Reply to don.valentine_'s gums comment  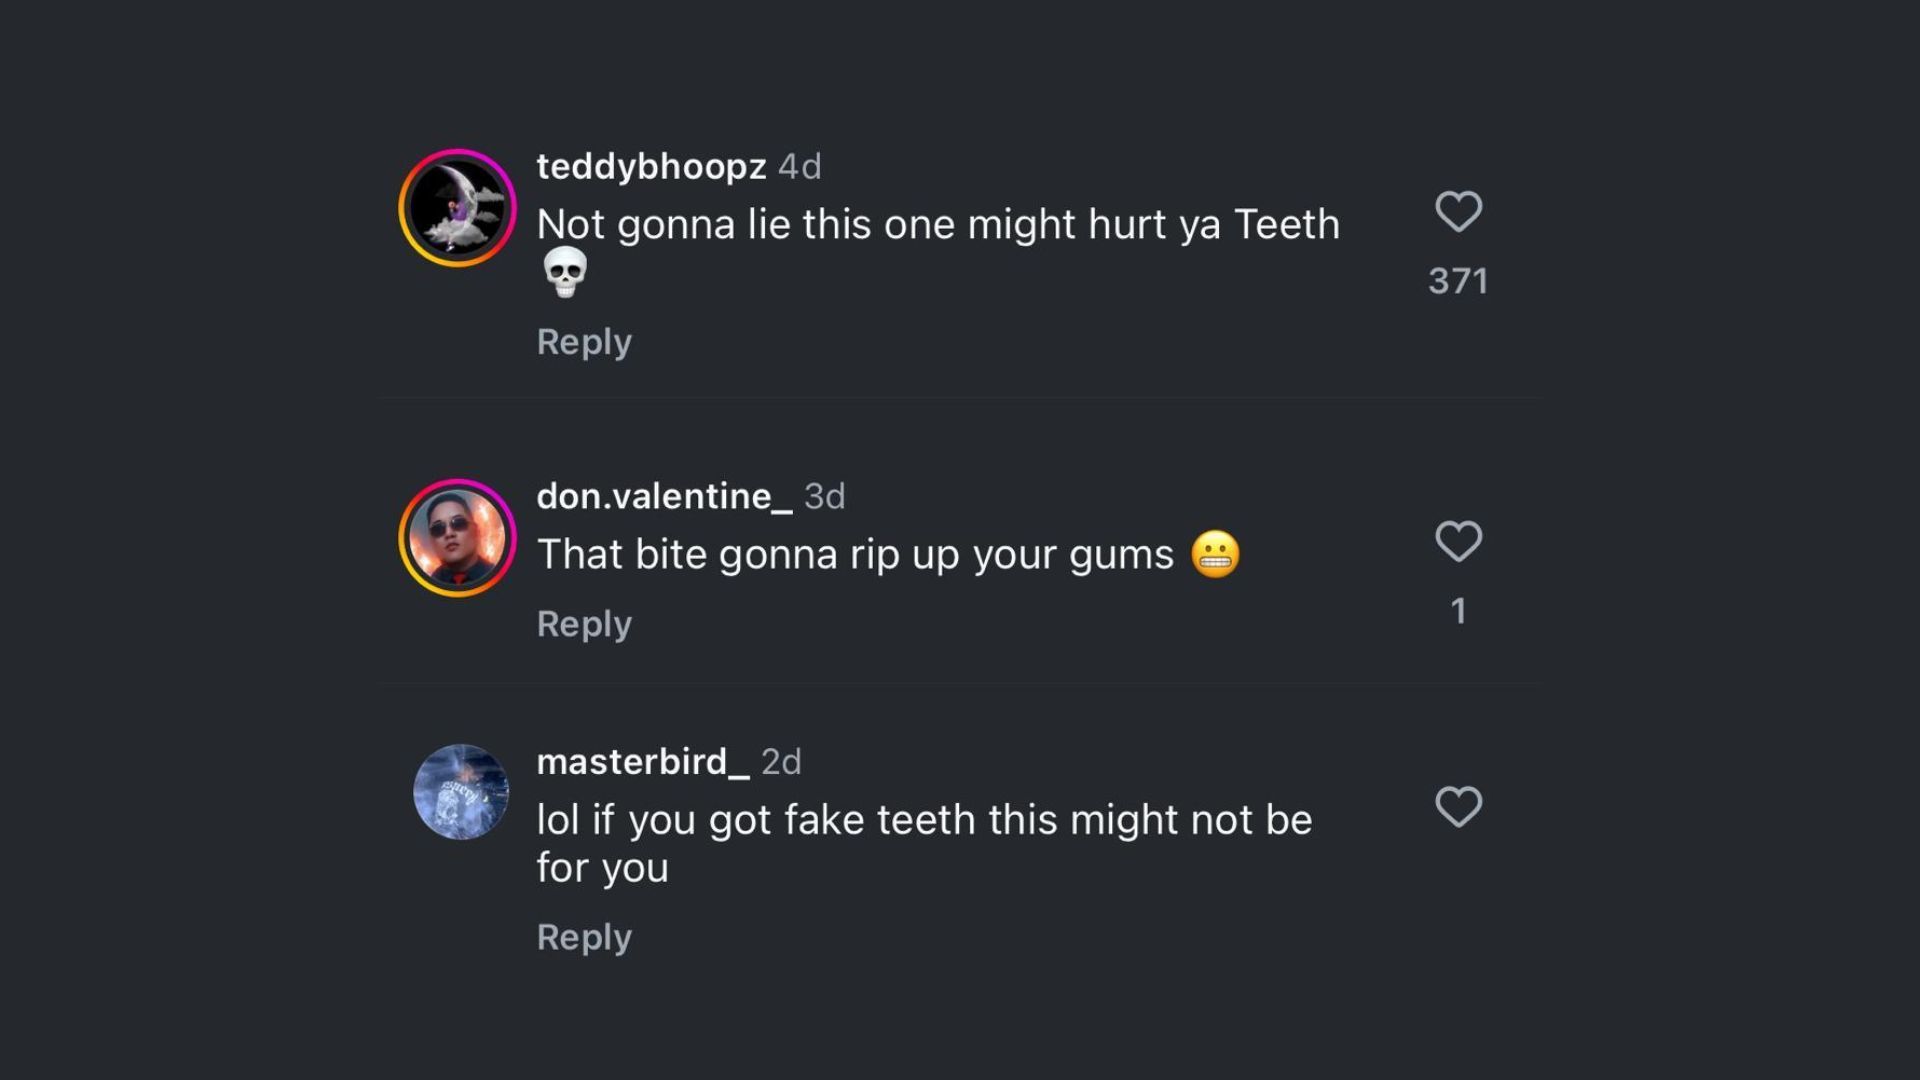[584, 624]
